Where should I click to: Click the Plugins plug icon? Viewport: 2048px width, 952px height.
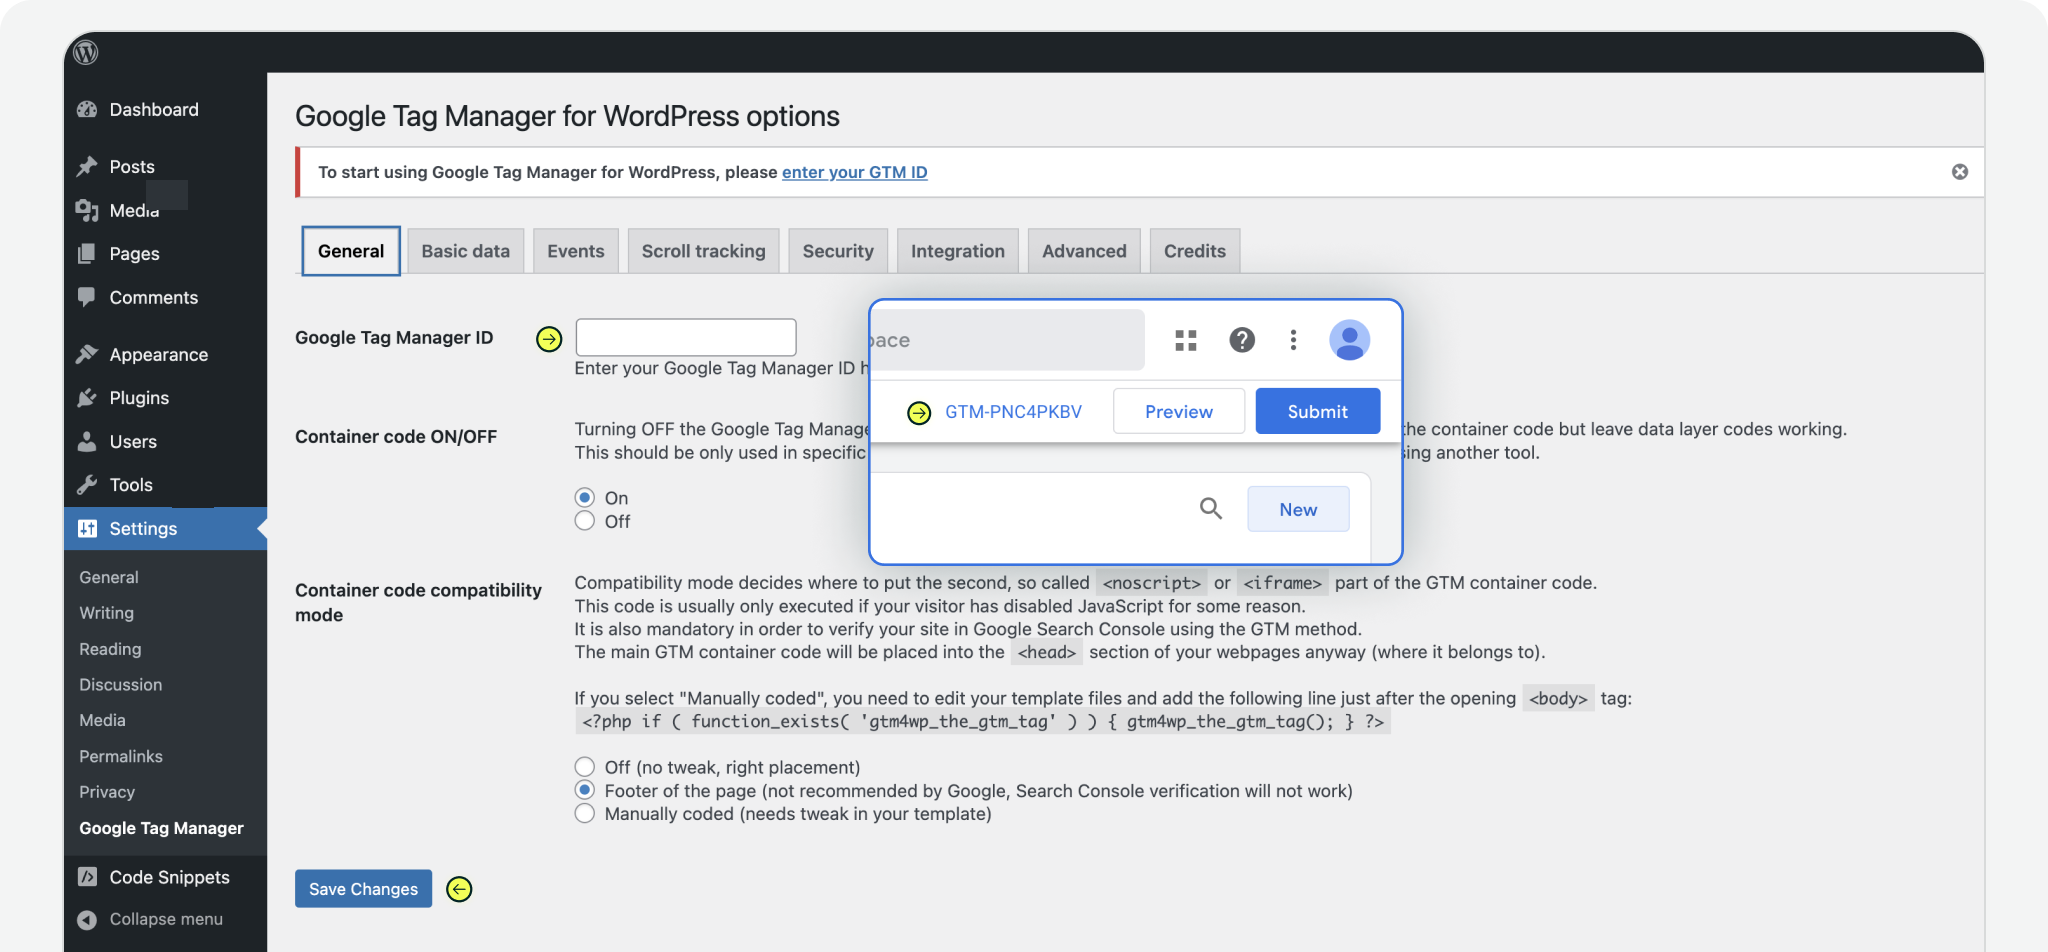pyautogui.click(x=87, y=398)
